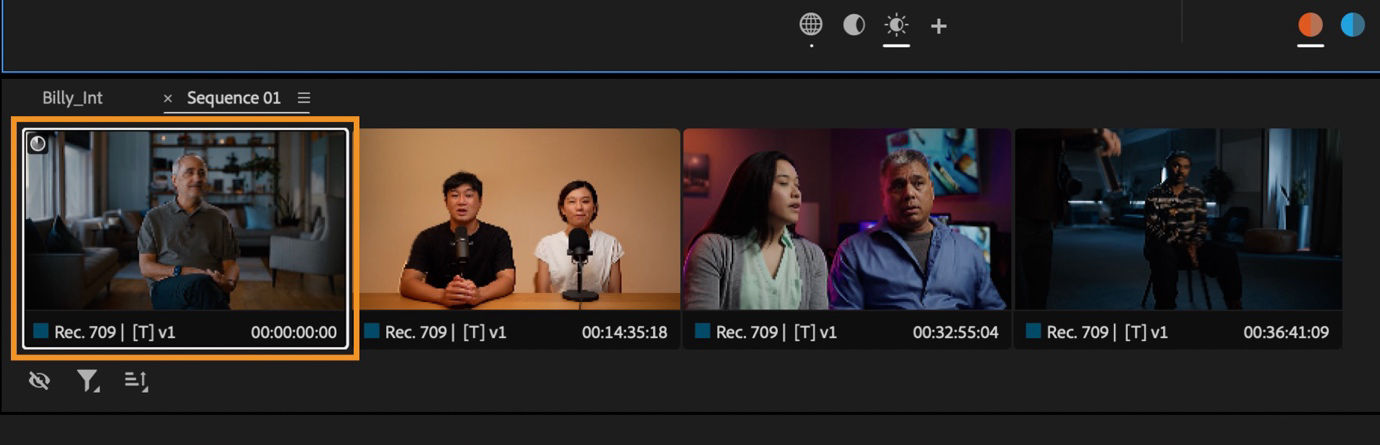
Task: Click timecode 00:32:55:04 text
Action: click(x=956, y=332)
